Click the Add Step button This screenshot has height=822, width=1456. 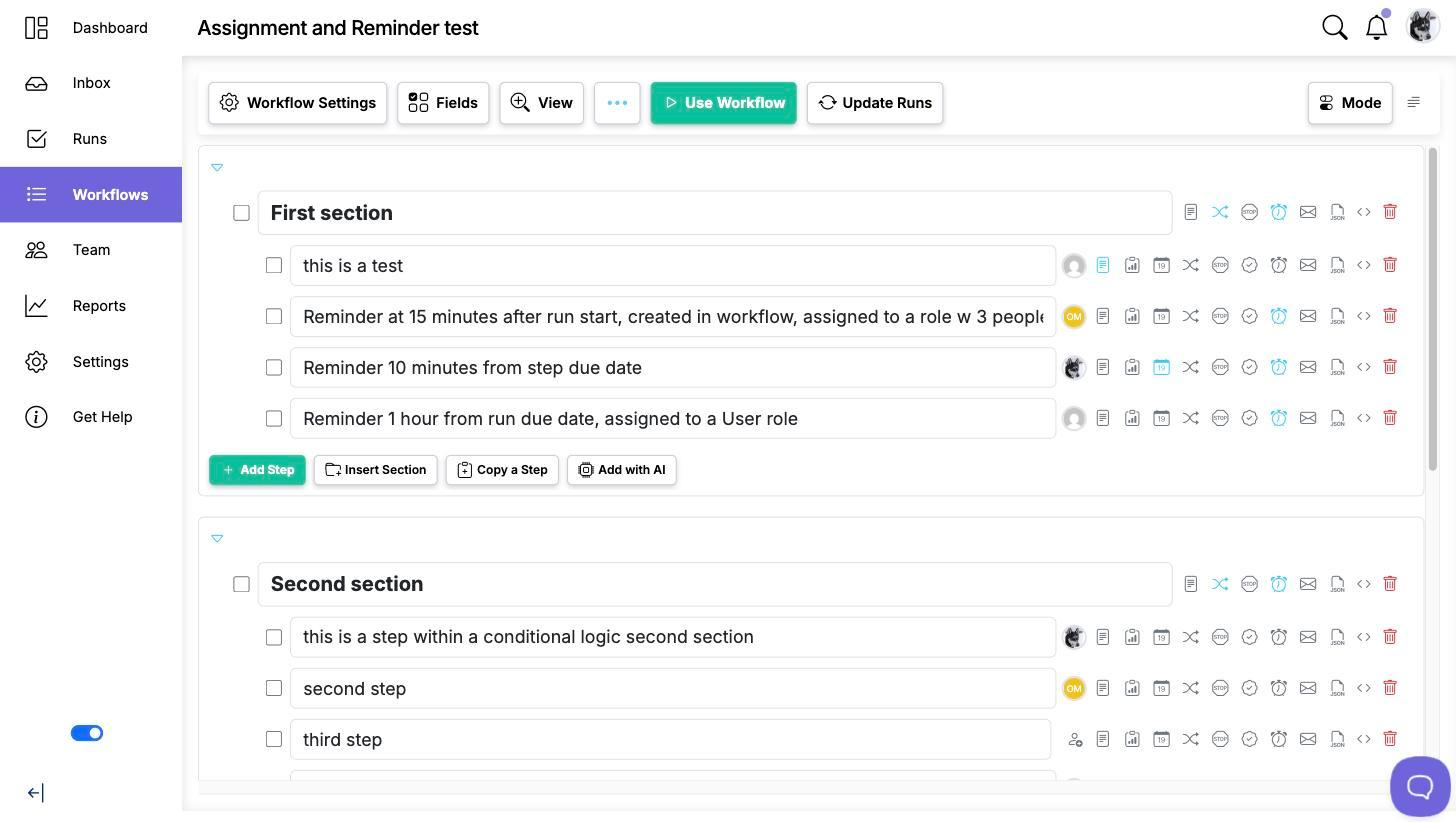click(x=257, y=470)
